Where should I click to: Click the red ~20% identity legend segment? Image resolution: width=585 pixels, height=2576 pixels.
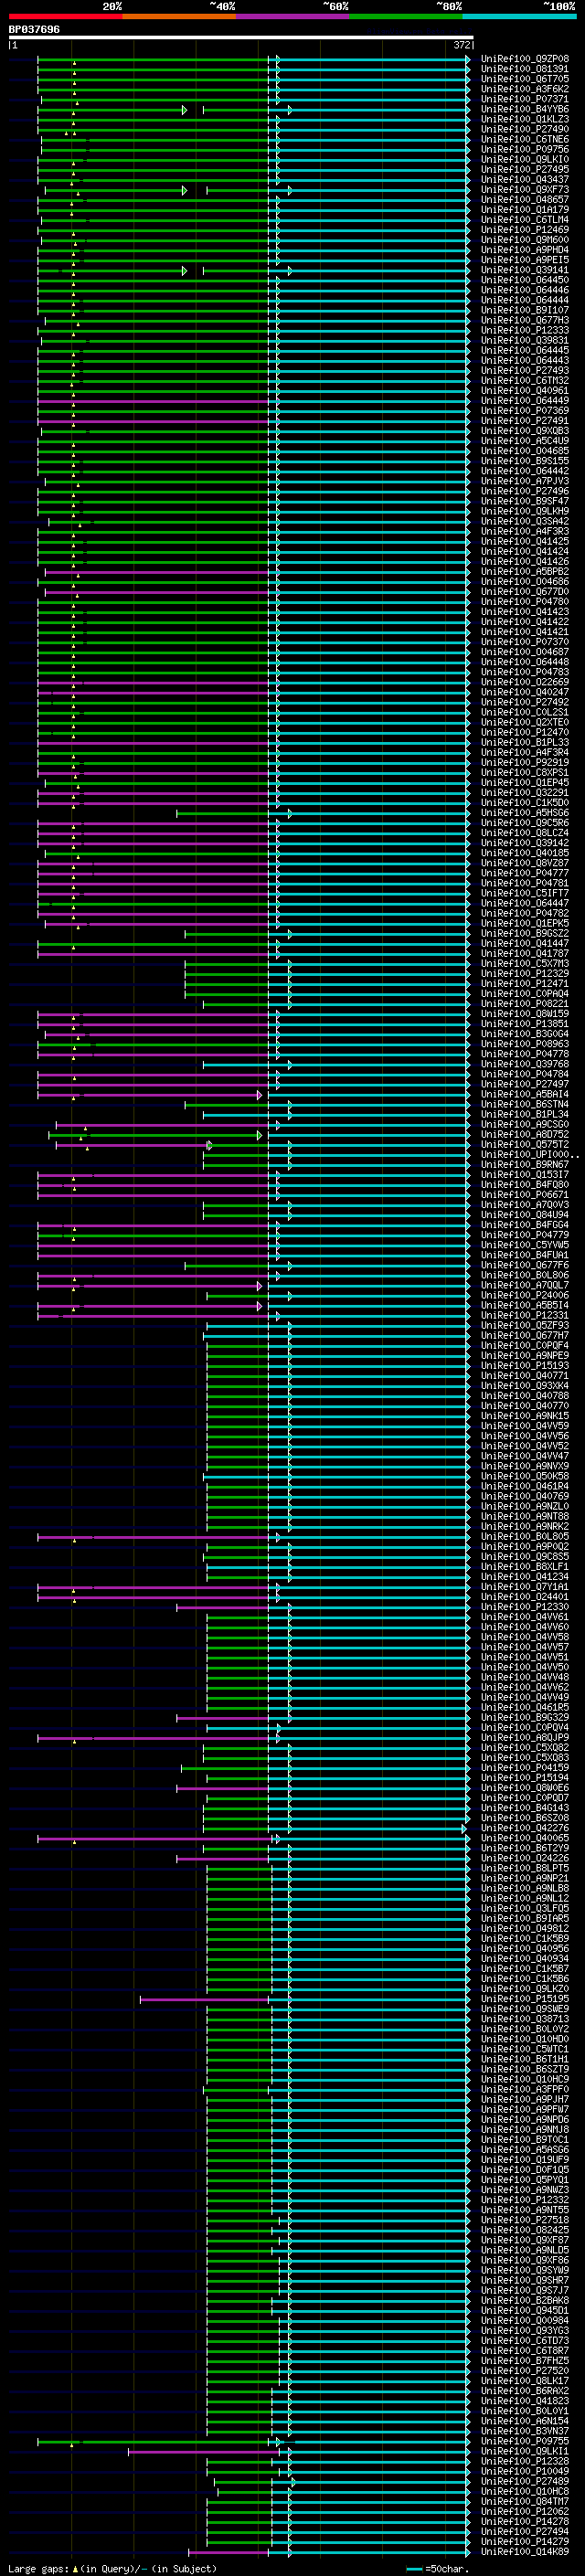65,17
